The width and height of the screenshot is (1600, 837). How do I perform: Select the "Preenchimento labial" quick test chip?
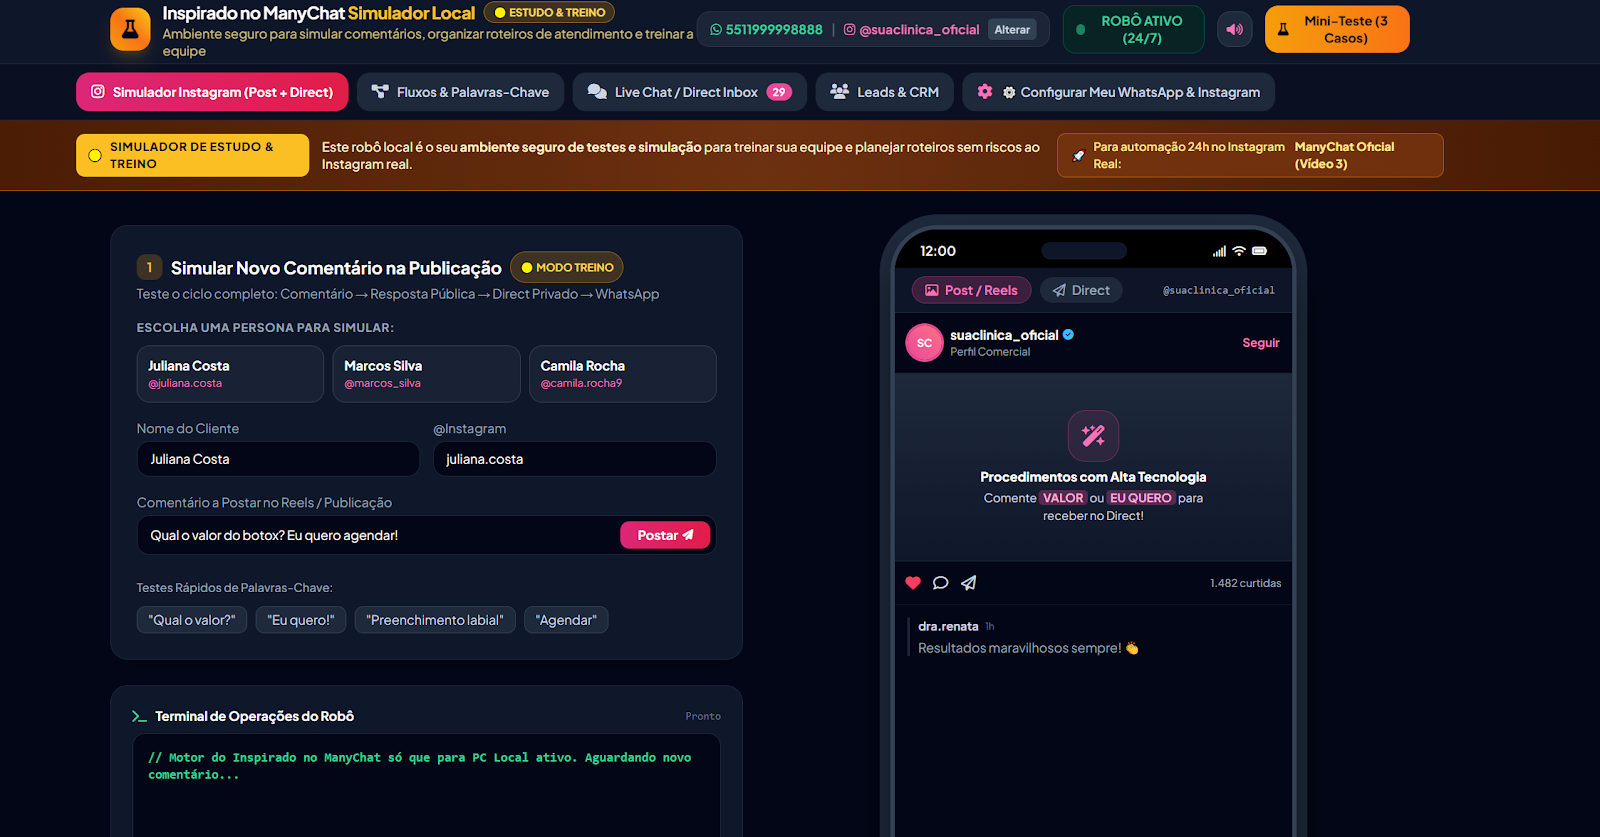pos(435,620)
